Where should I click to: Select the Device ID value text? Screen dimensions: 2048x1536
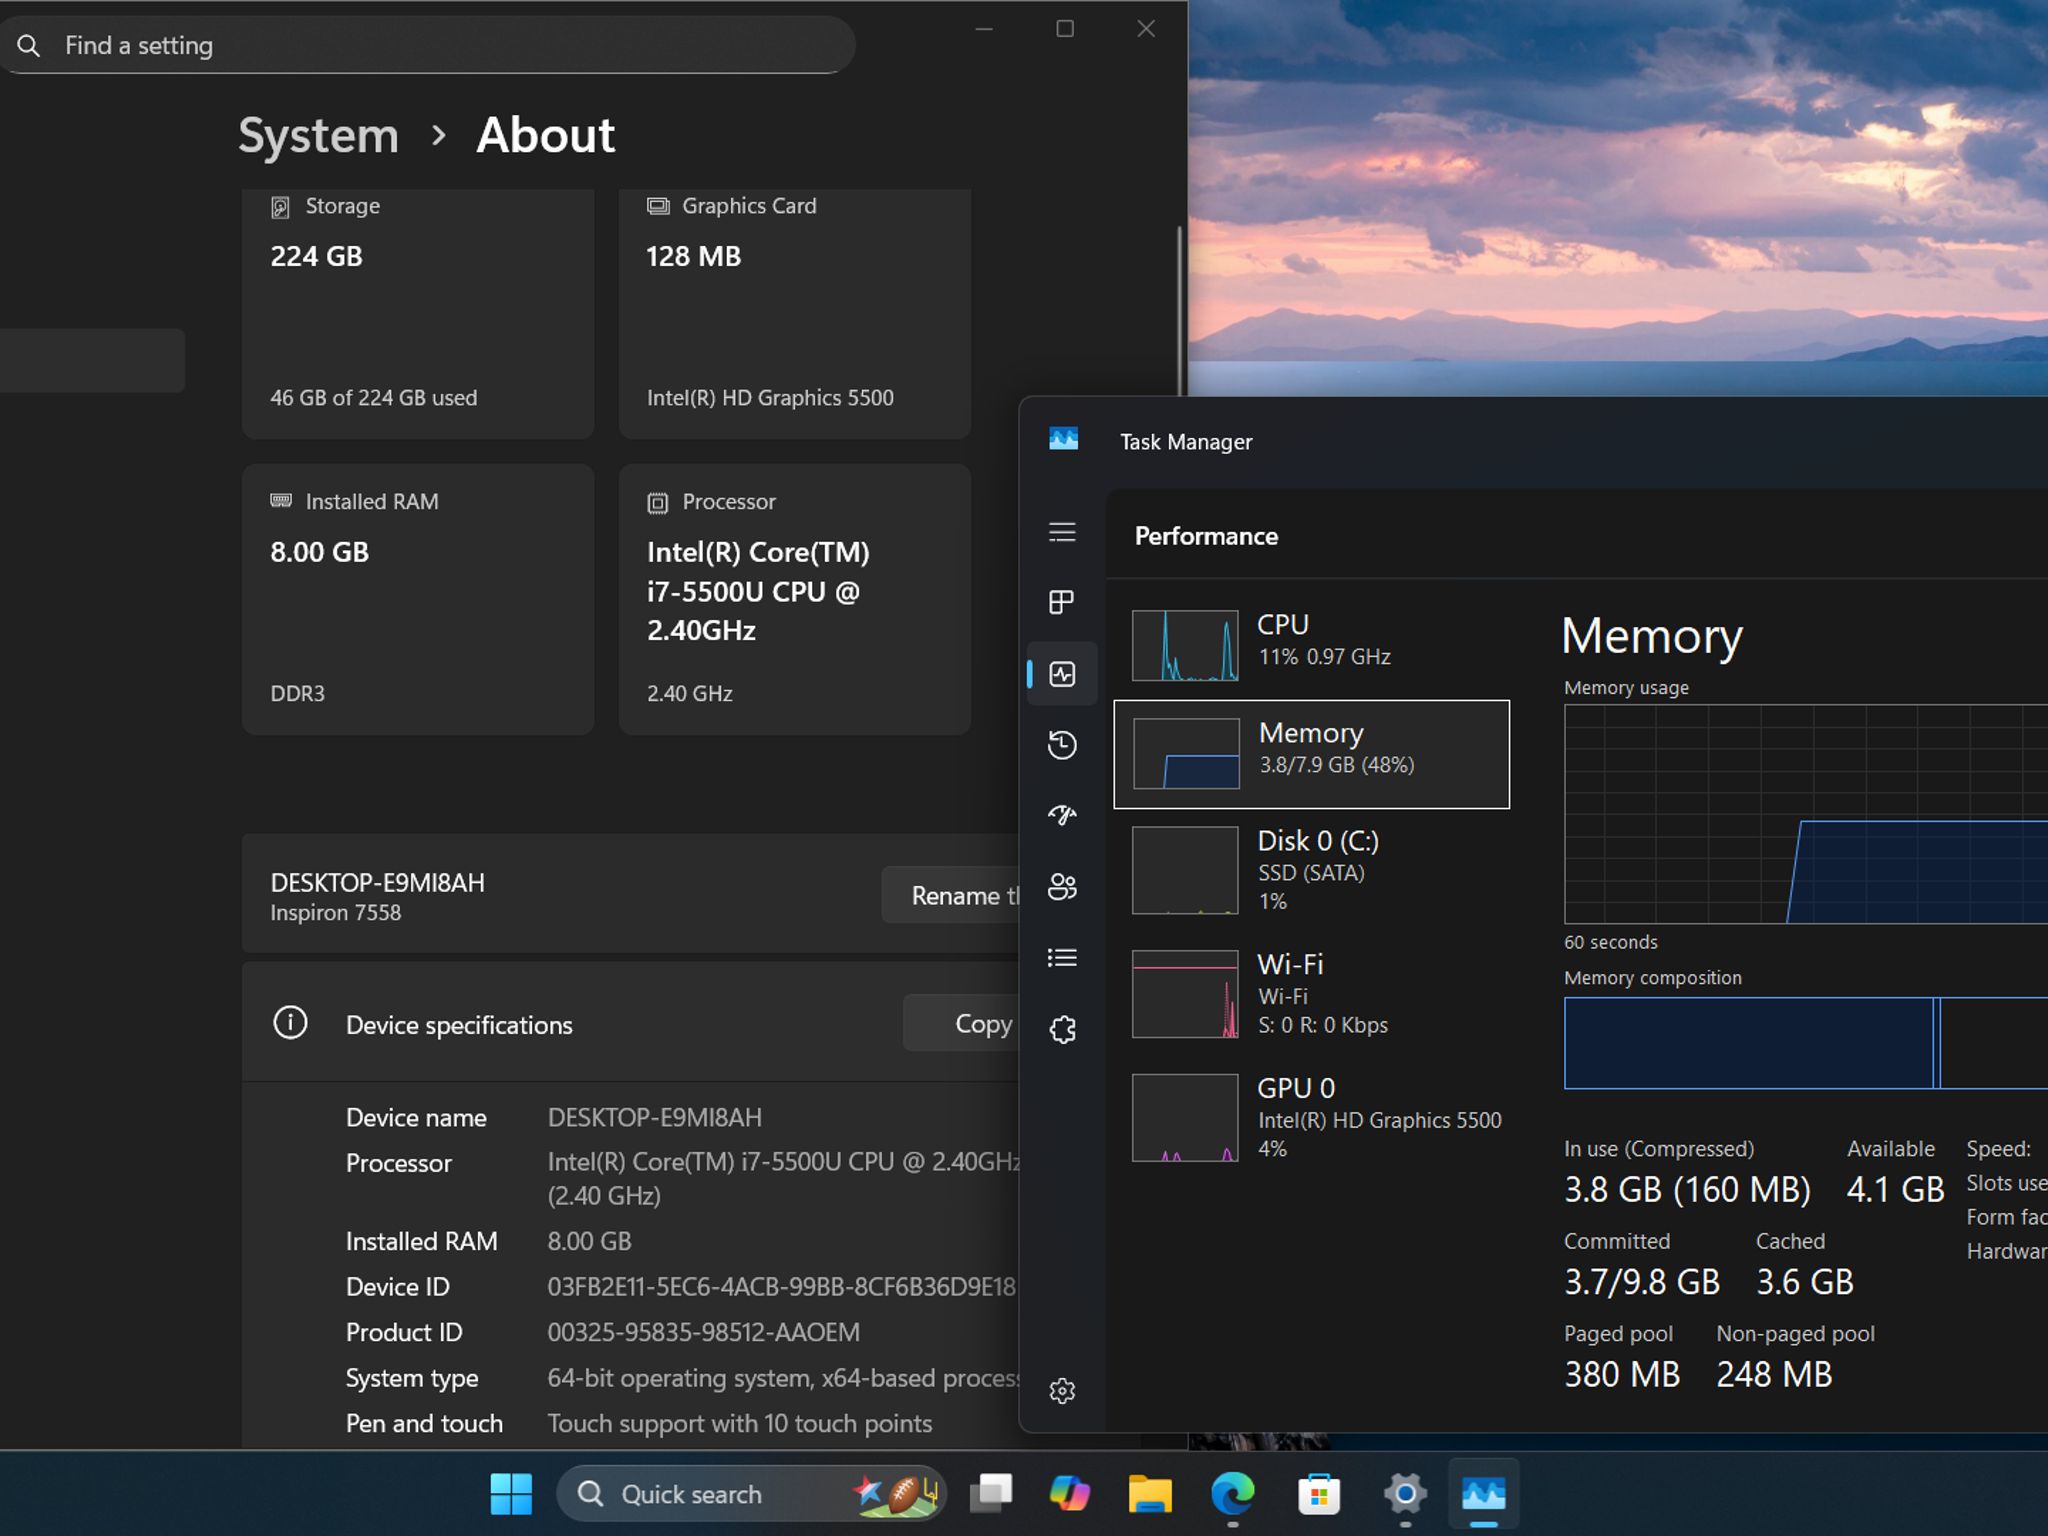782,1286
